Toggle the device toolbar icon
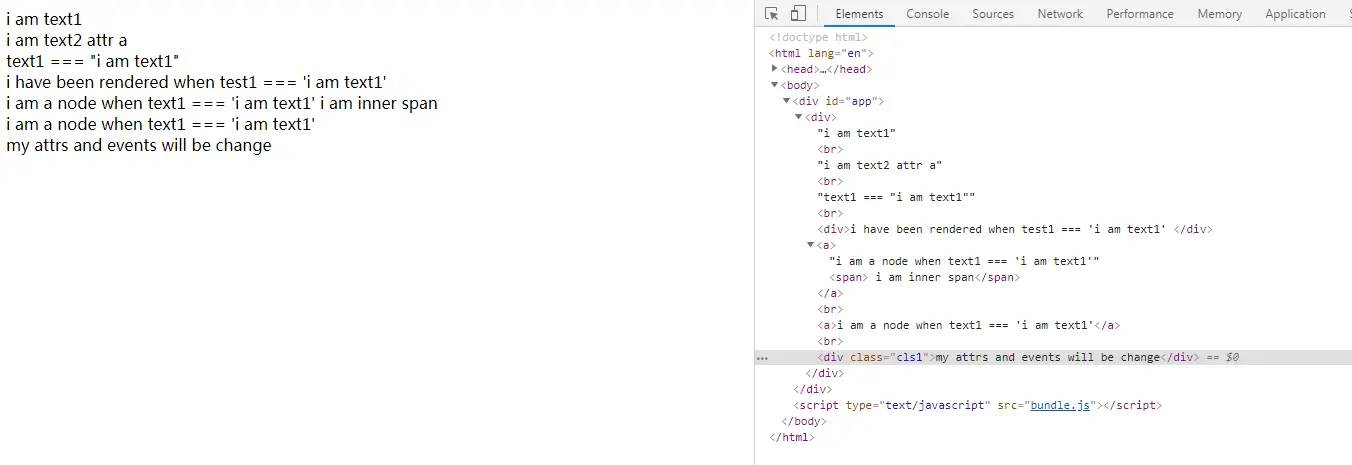This screenshot has width=1352, height=465. 798,14
